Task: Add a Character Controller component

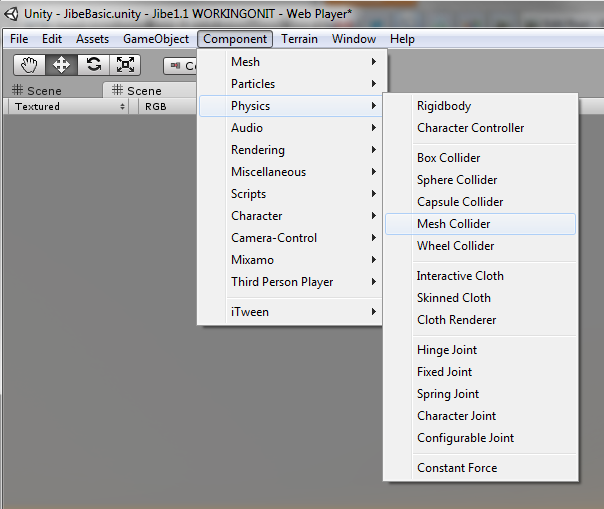Action: pyautogui.click(x=470, y=128)
